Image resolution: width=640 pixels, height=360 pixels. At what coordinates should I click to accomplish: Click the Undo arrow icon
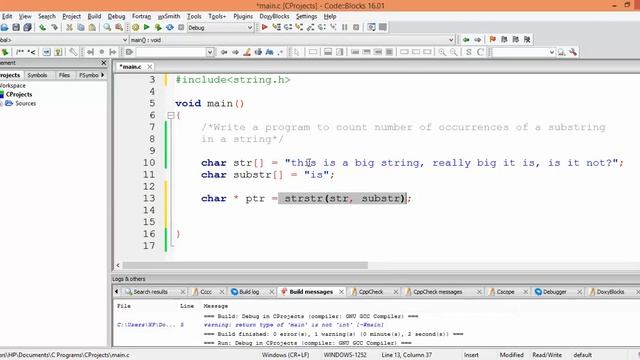pos(42,27)
